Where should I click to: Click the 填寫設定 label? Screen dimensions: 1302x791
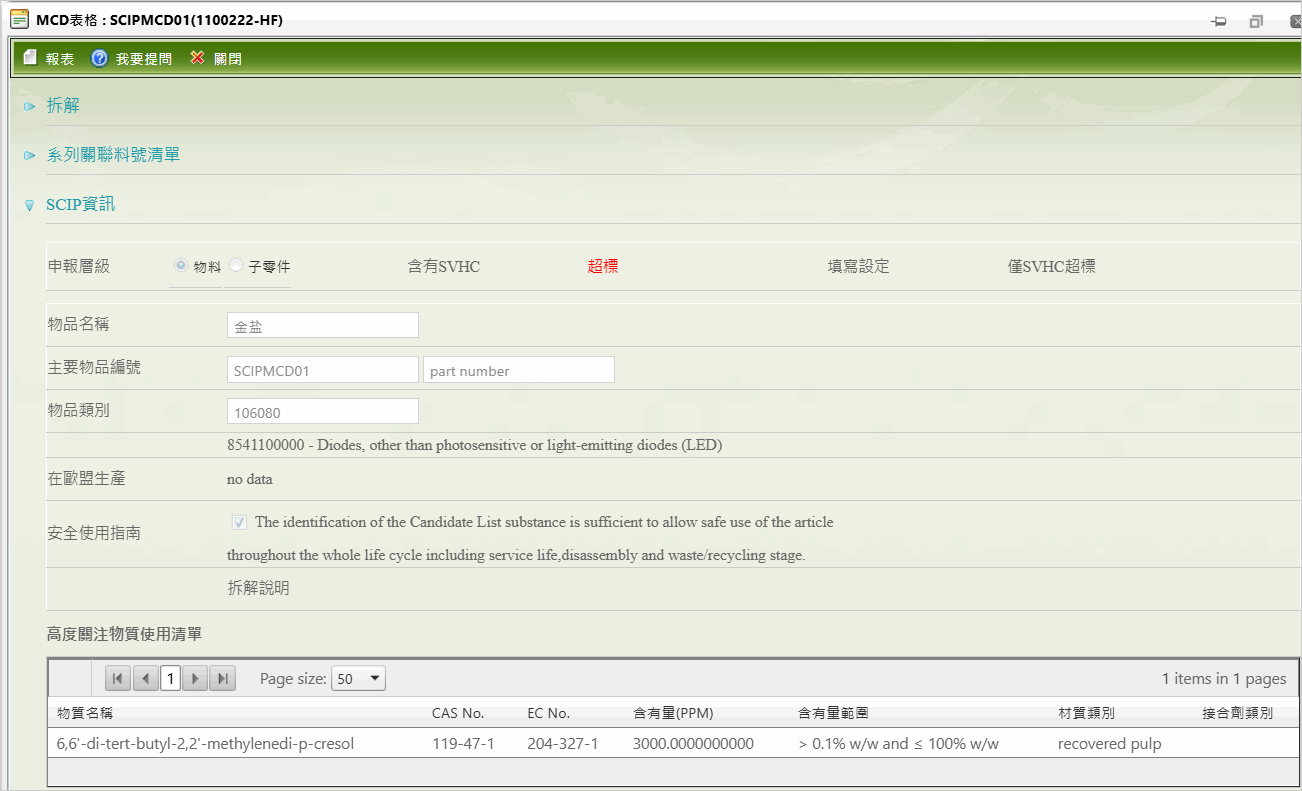858,266
